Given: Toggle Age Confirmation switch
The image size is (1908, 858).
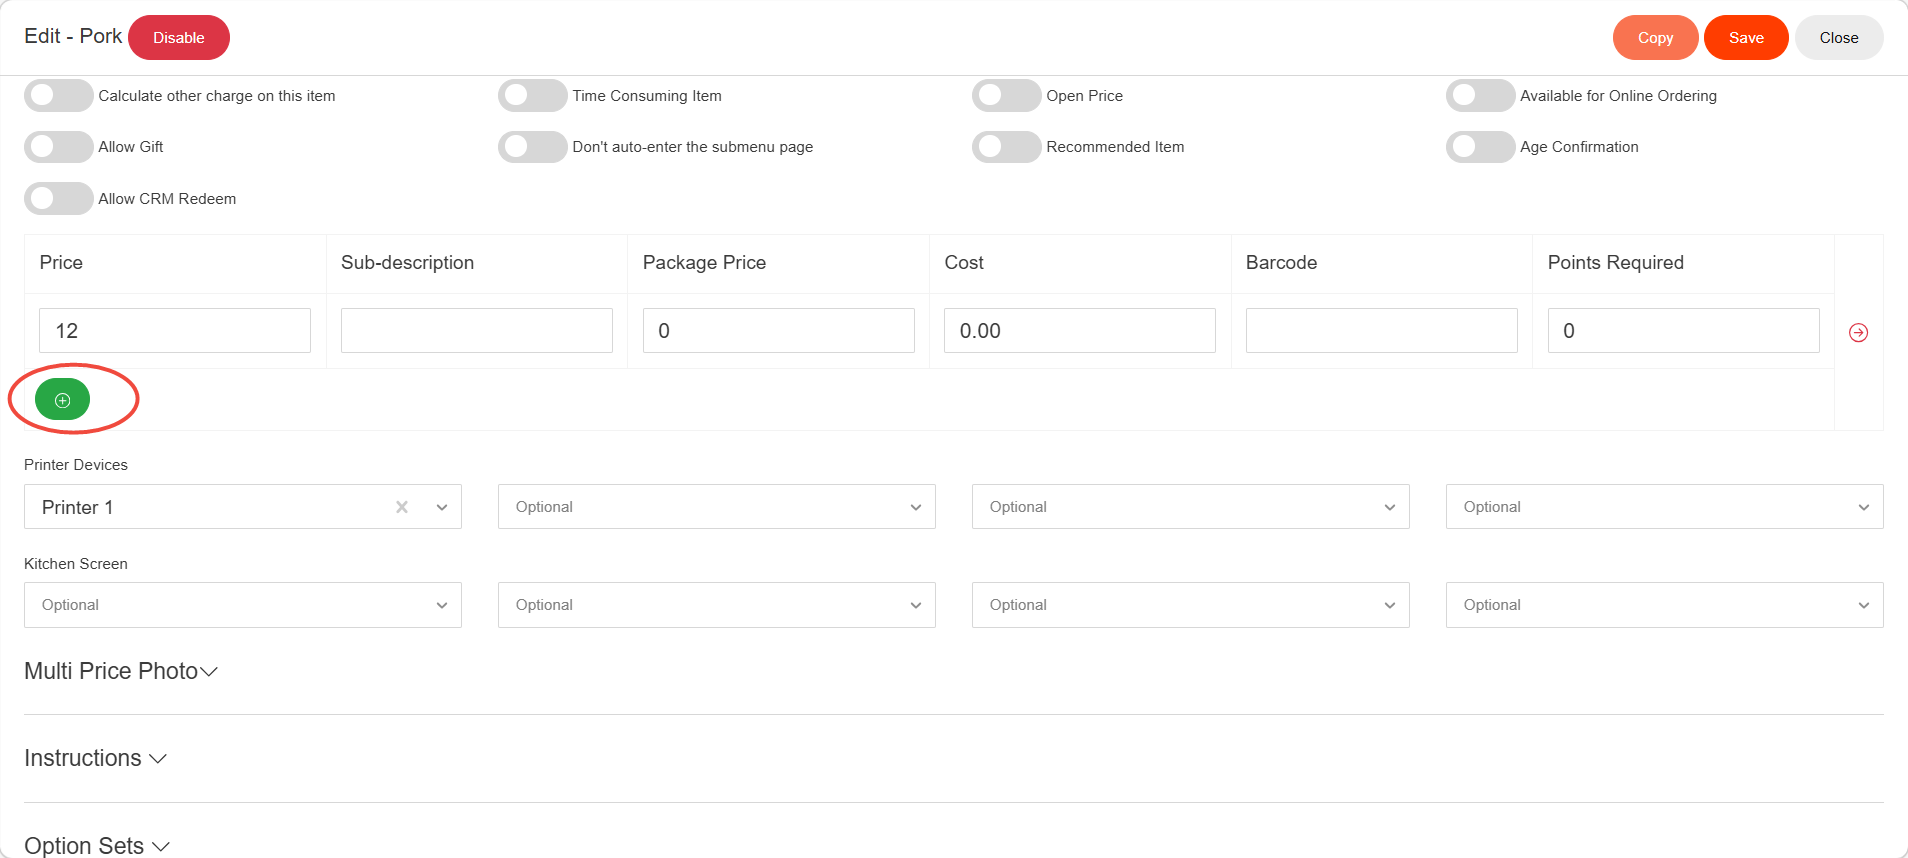Looking at the screenshot, I should coord(1480,147).
